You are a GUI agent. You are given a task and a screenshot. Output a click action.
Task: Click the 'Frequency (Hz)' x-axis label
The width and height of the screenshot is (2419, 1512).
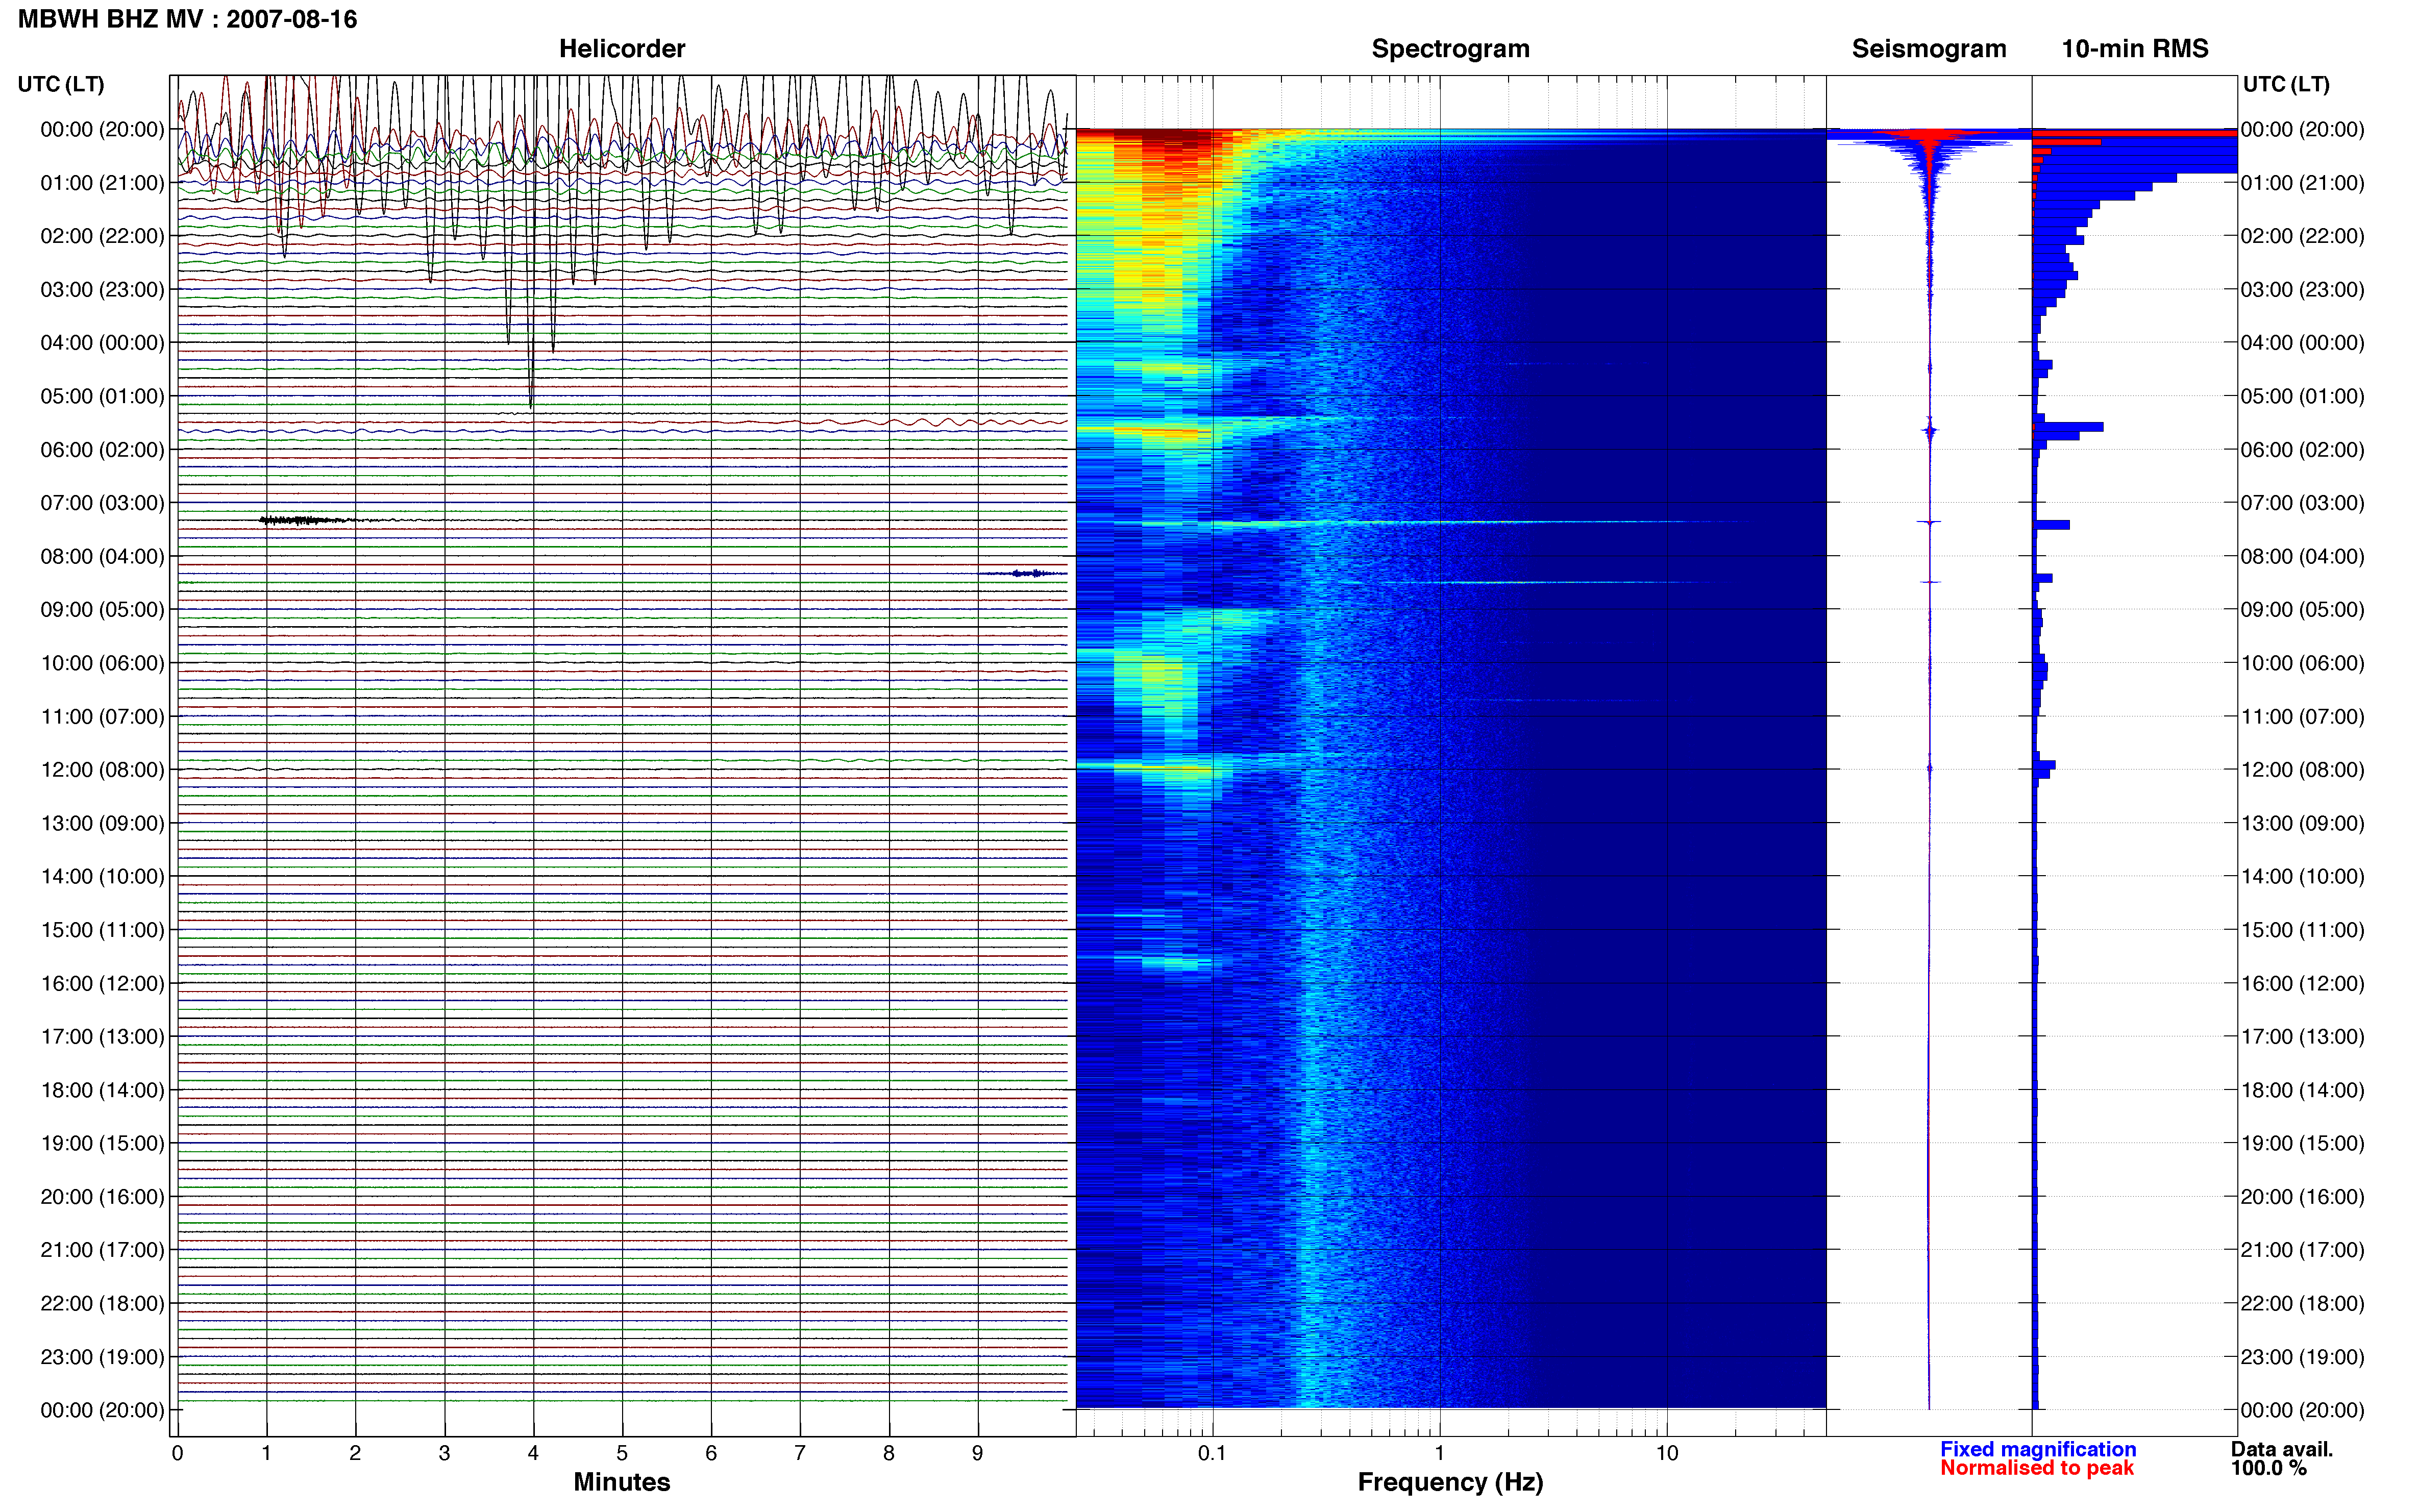pos(1450,1482)
